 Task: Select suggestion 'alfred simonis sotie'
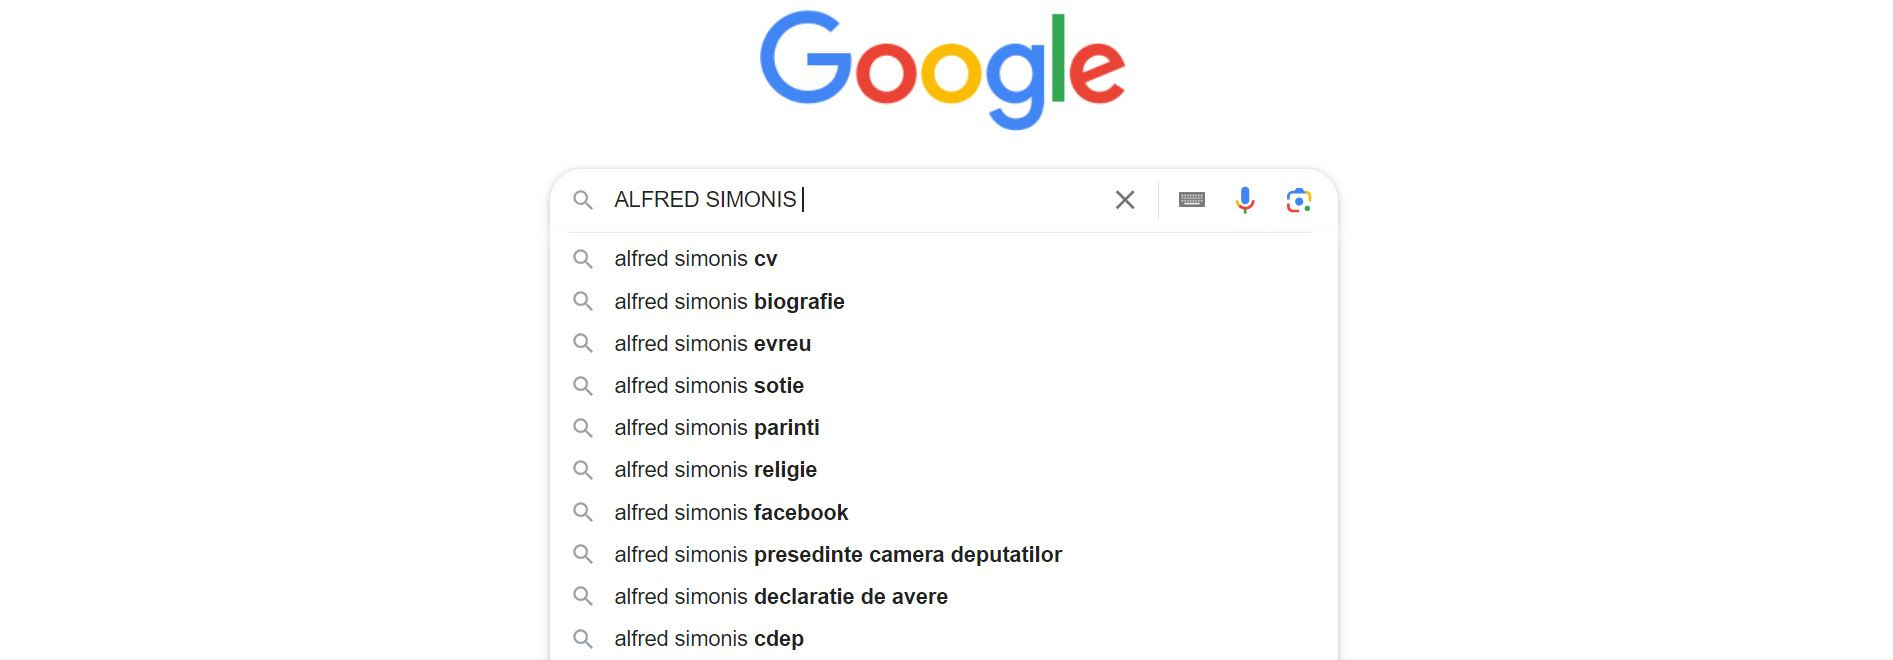point(708,385)
